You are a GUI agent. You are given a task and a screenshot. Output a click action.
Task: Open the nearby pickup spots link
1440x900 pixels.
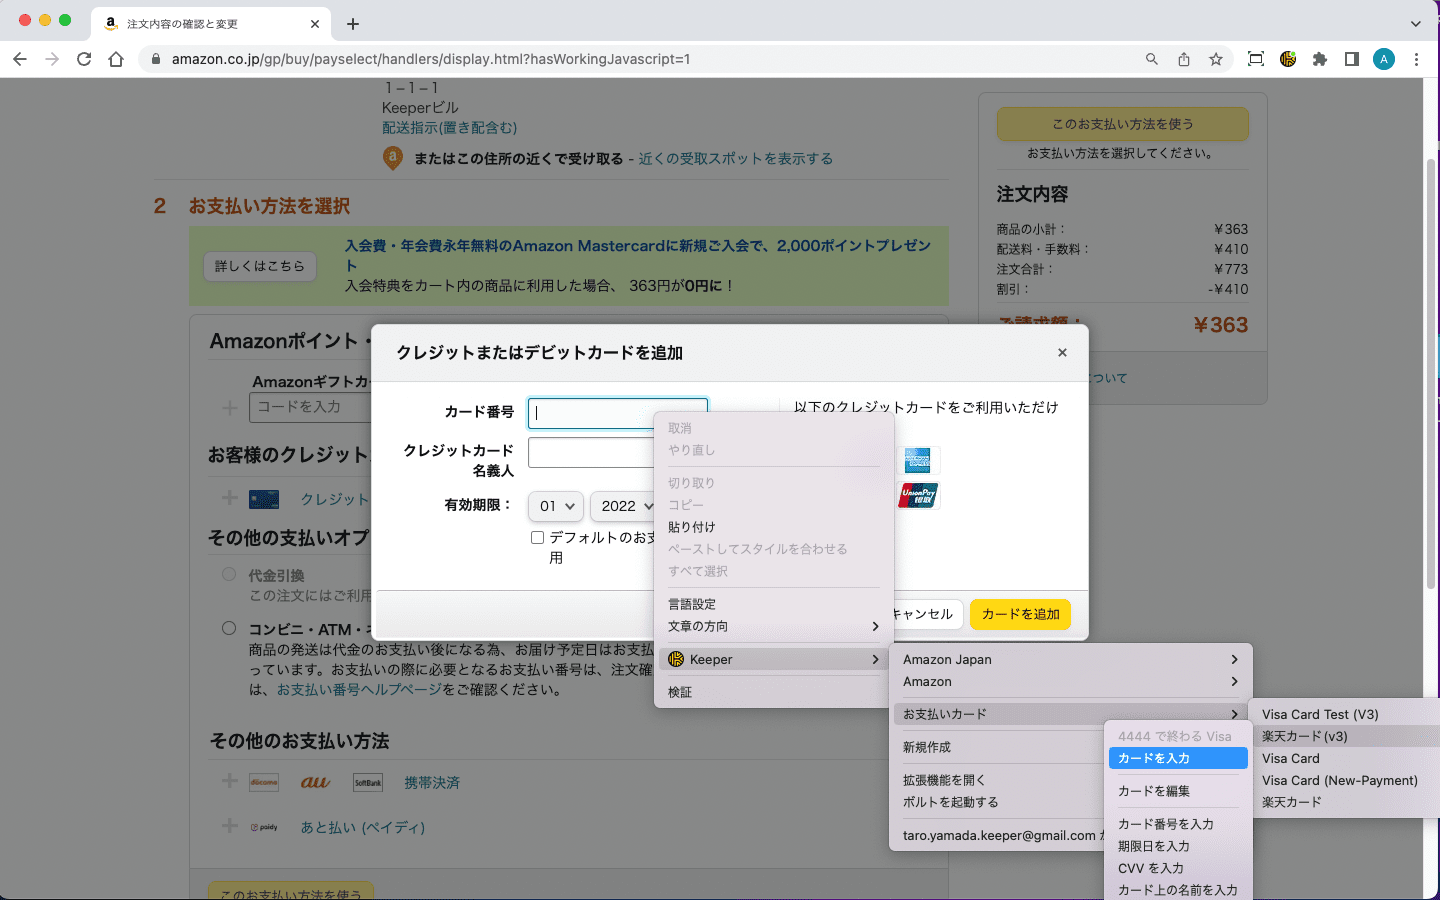click(x=735, y=159)
